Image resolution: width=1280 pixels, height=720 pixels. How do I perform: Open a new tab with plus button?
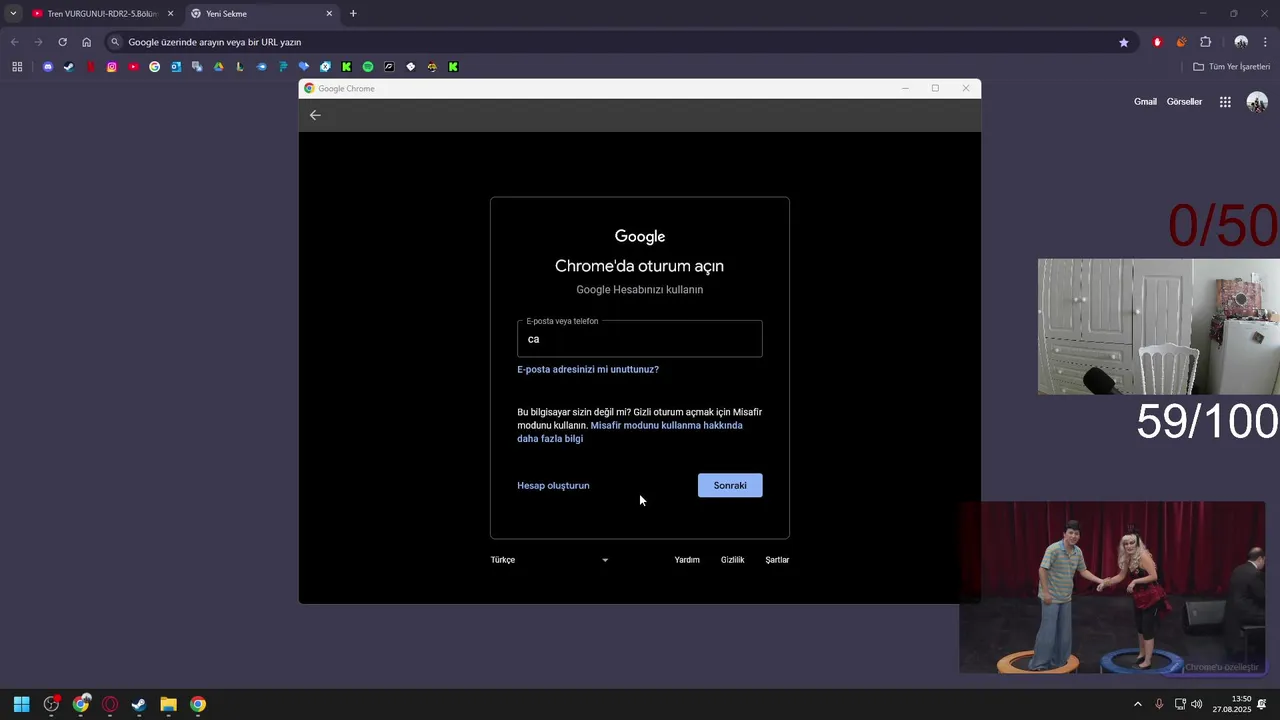353,14
